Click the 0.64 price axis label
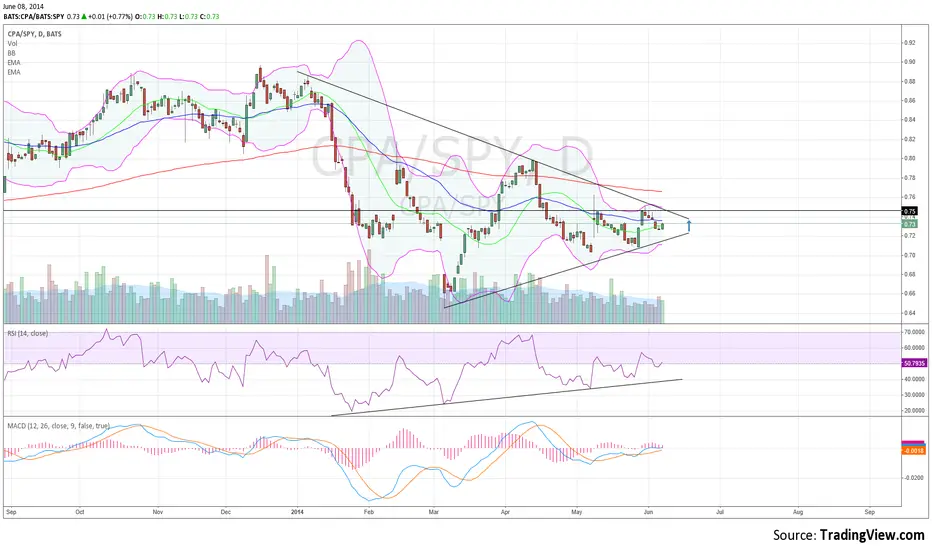This screenshot has width=932, height=550. (909, 313)
